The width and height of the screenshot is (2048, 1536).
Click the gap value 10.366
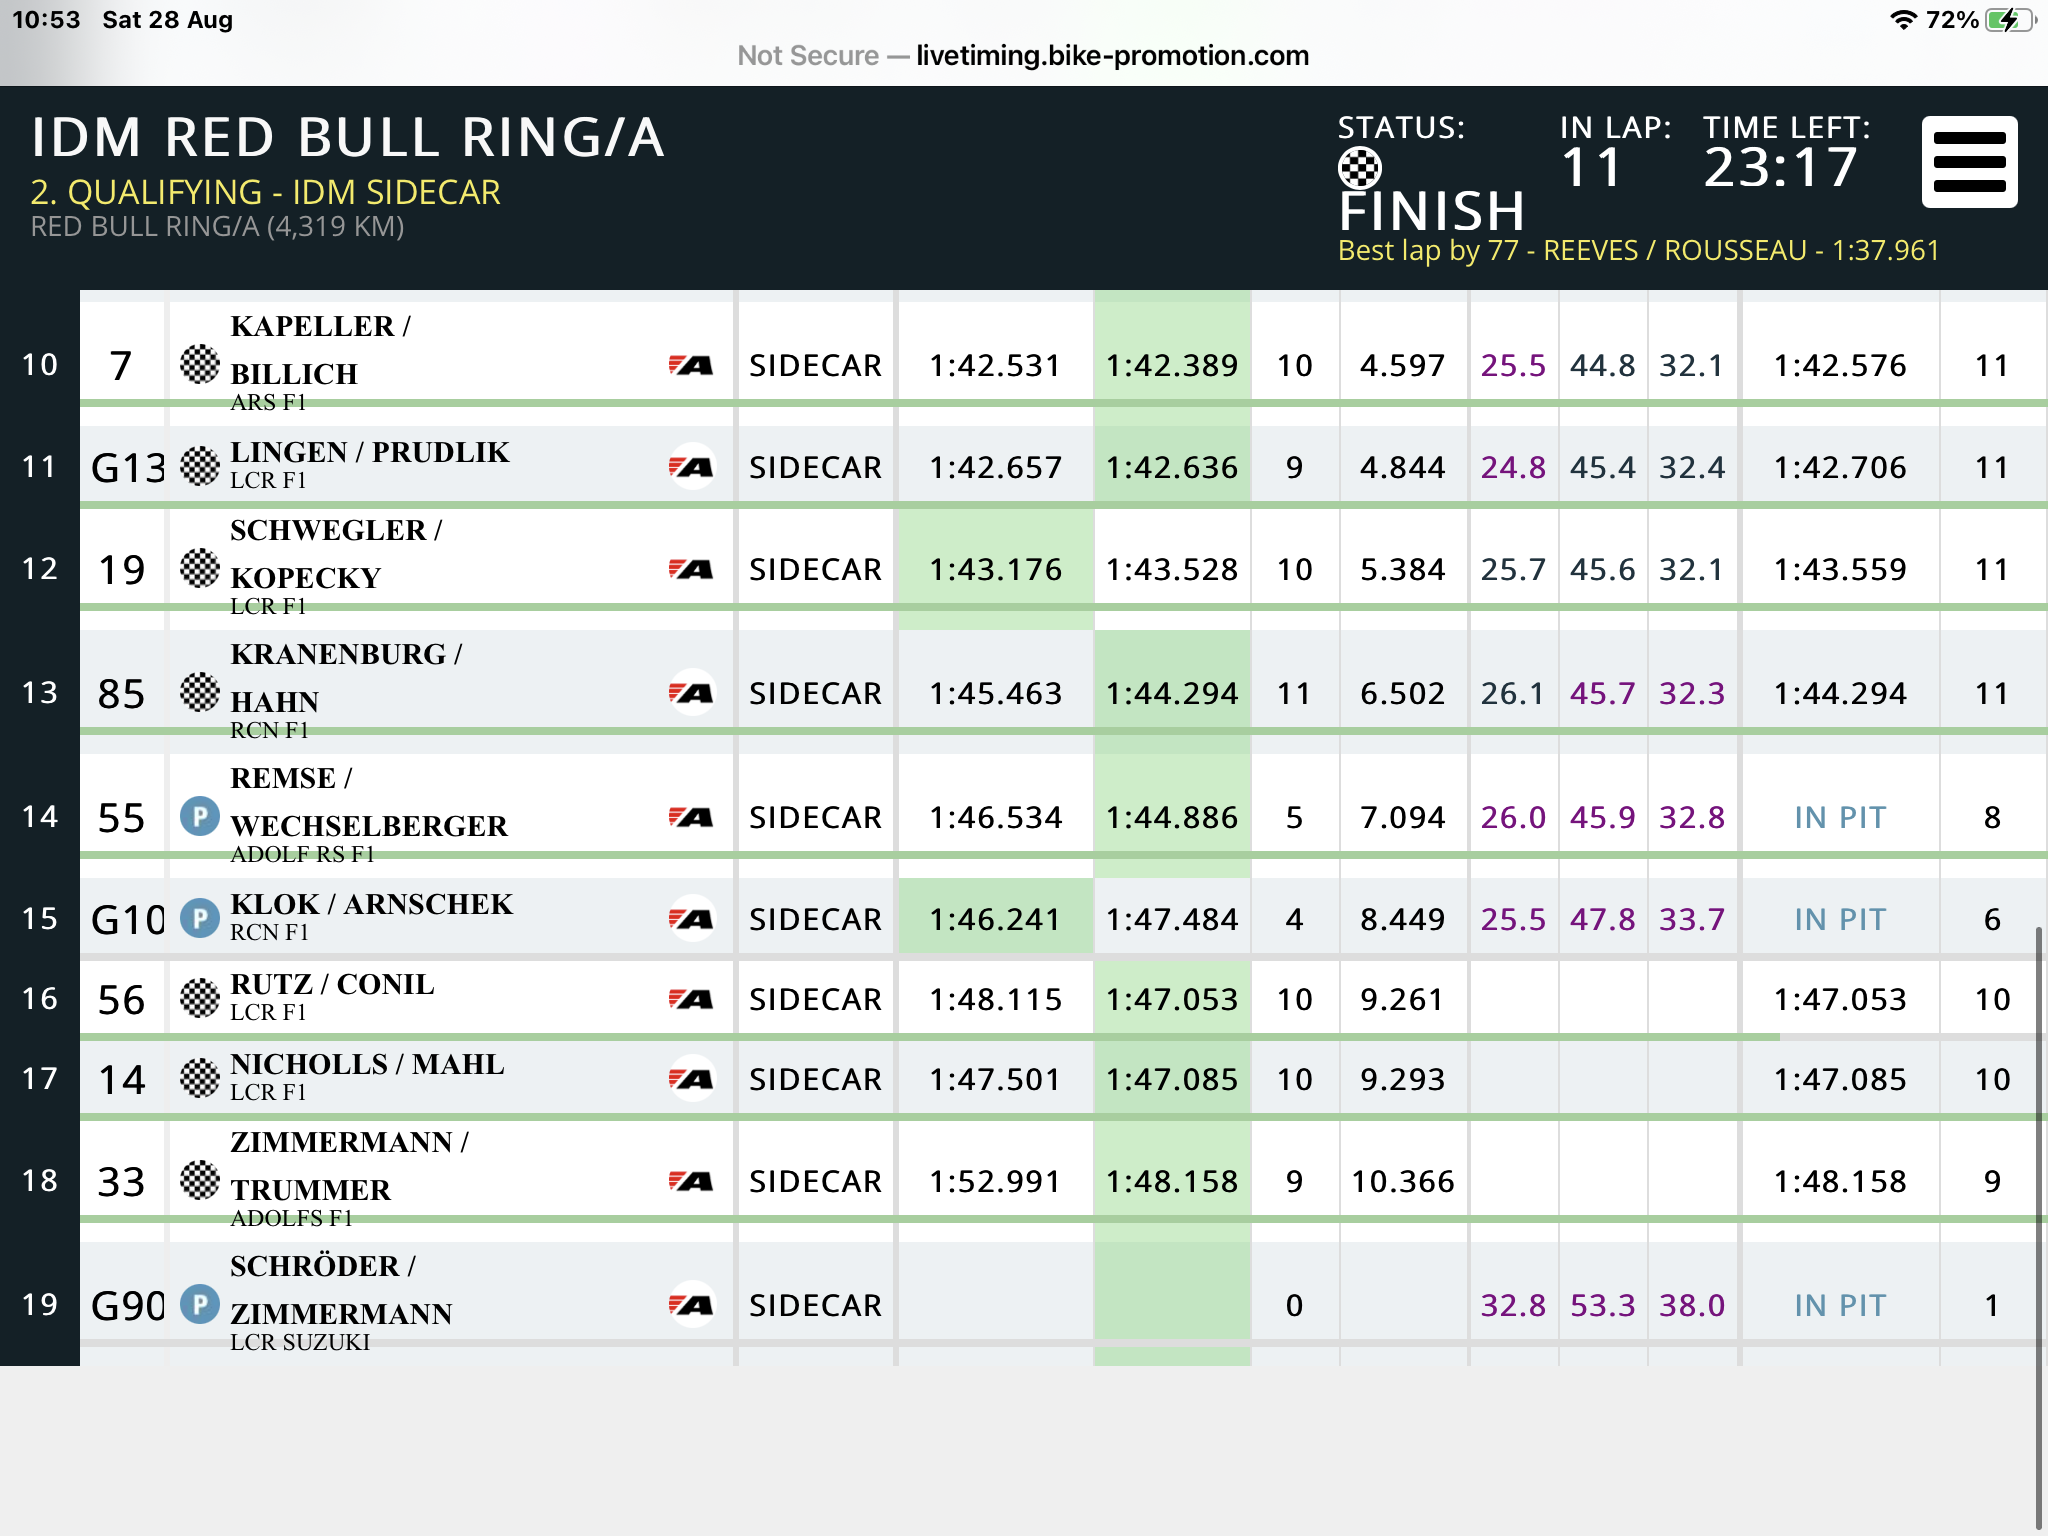[x=1402, y=1181]
